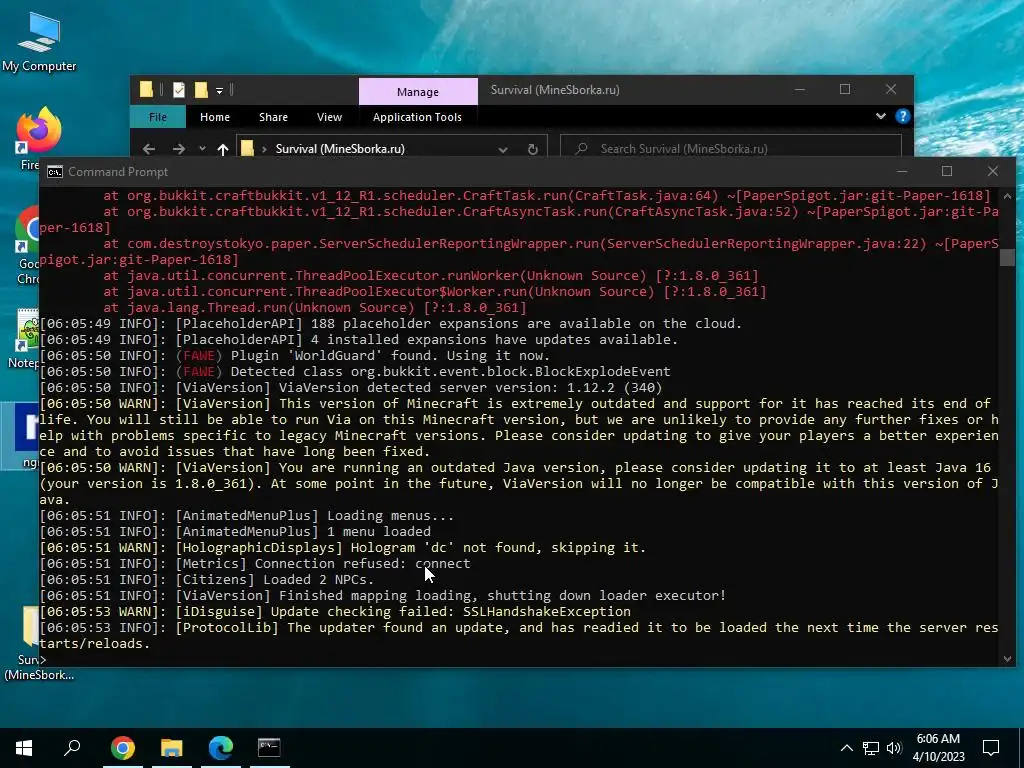
Task: Switch to Chrome on the taskbar
Action: 123,748
